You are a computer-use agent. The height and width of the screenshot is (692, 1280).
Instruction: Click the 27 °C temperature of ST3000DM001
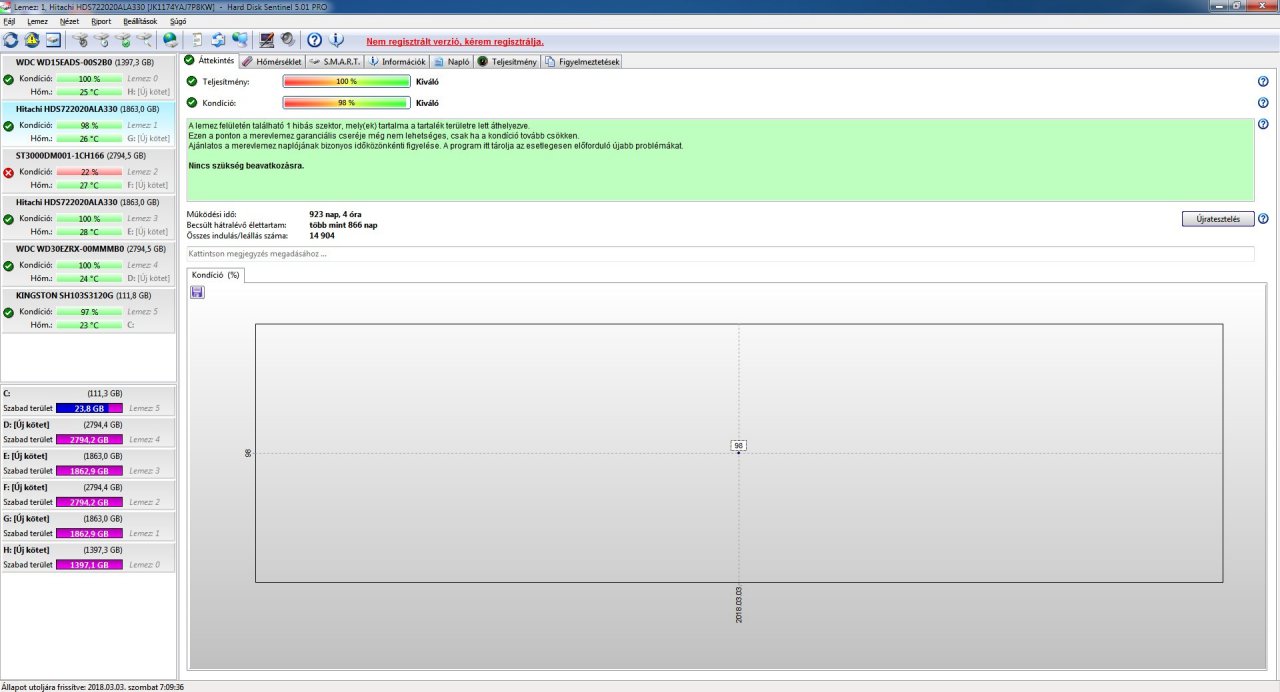click(89, 185)
